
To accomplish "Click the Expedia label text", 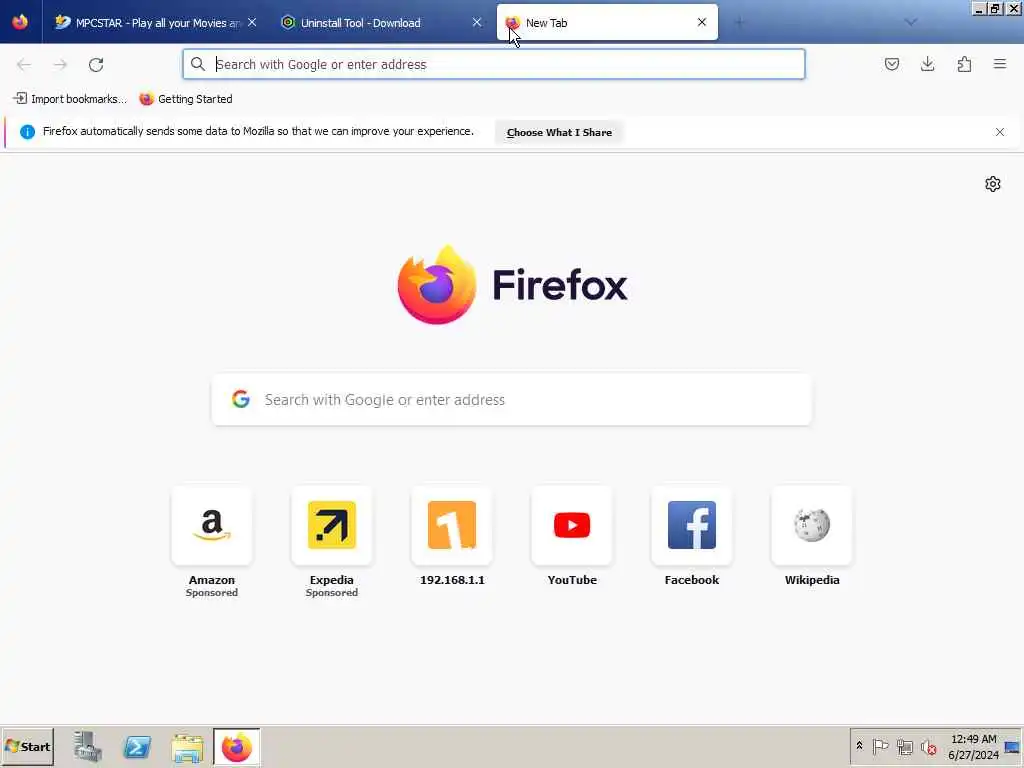I will 332,580.
